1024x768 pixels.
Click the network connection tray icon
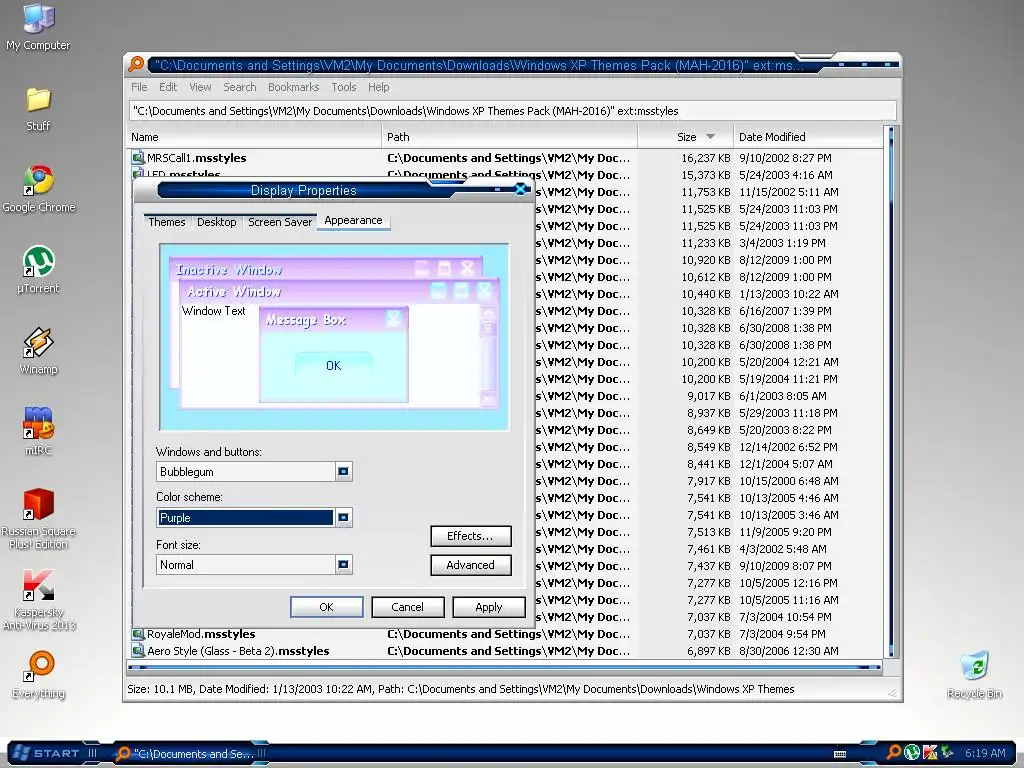tap(946, 752)
